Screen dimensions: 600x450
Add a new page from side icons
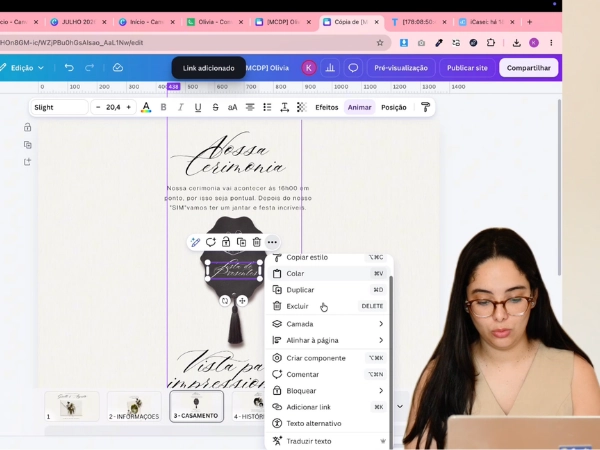point(28,162)
